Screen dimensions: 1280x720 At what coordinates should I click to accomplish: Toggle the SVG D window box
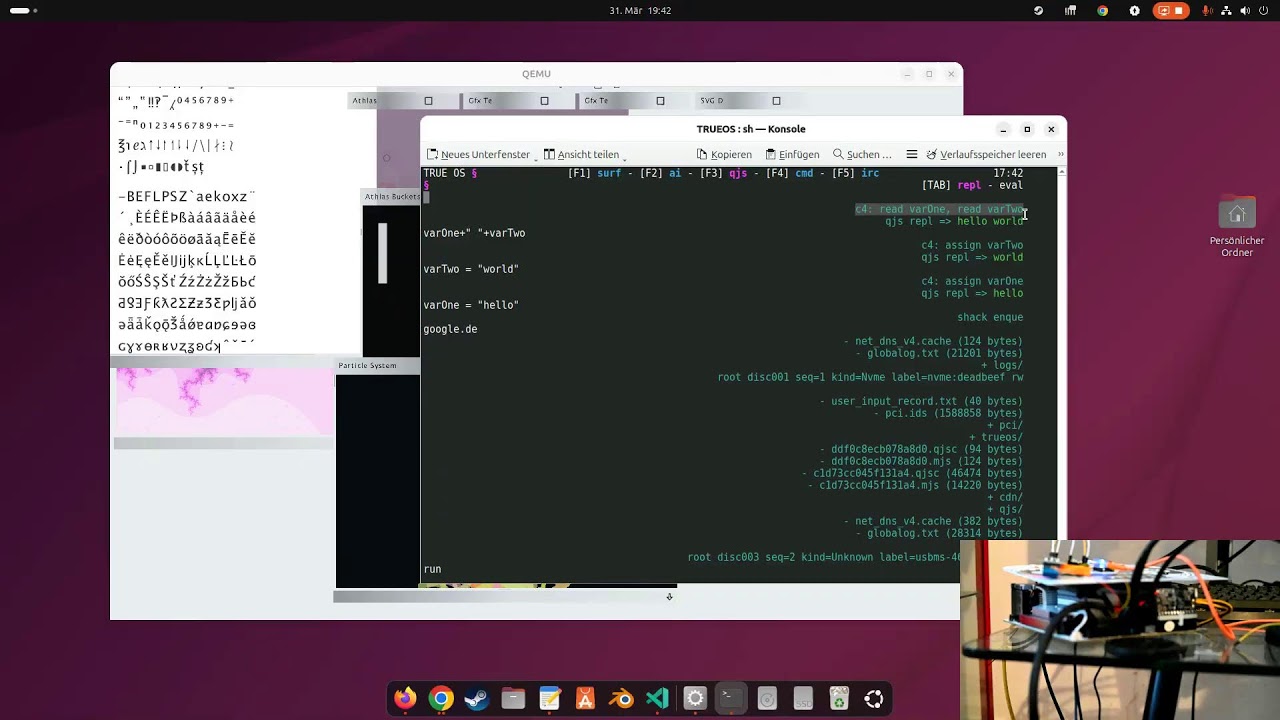[x=776, y=101]
